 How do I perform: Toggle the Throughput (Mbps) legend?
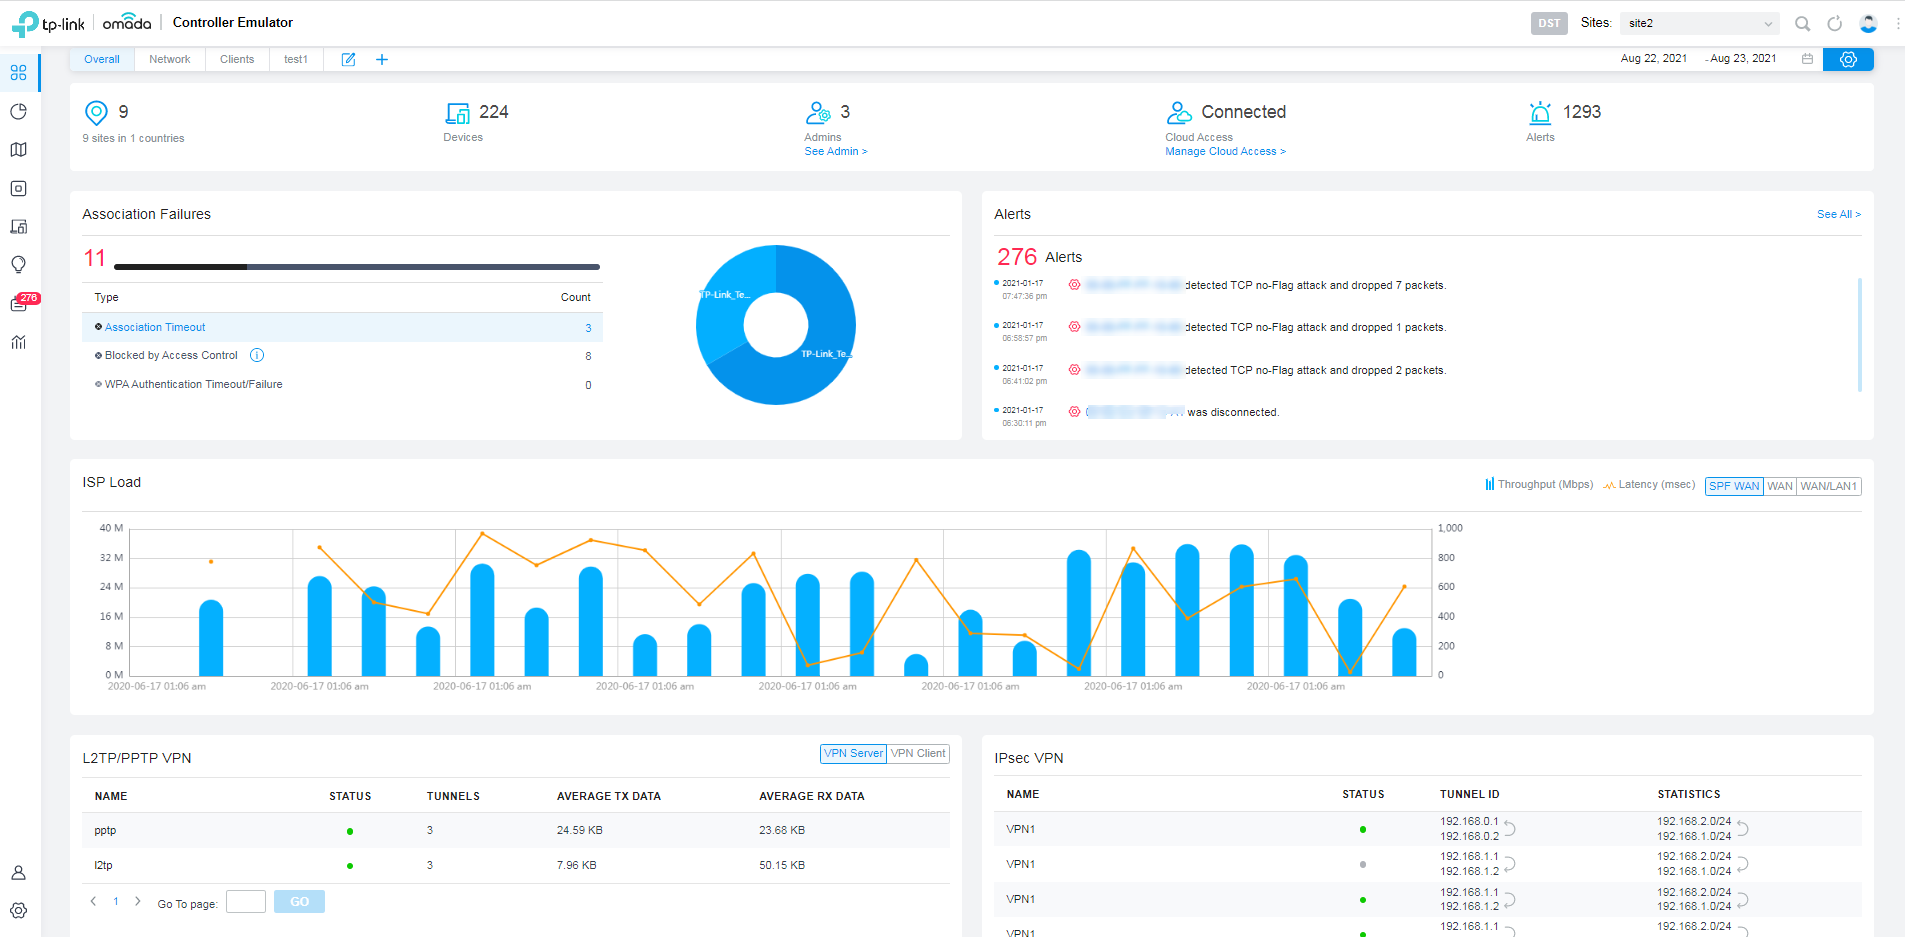point(1538,484)
